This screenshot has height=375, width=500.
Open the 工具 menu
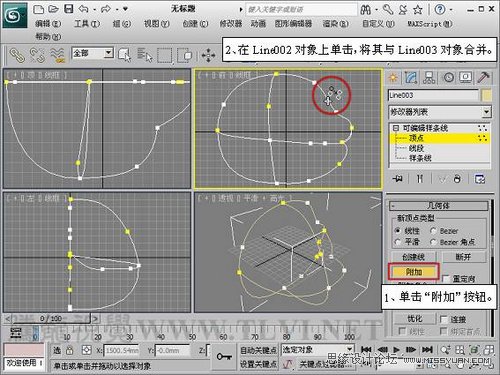(x=87, y=24)
